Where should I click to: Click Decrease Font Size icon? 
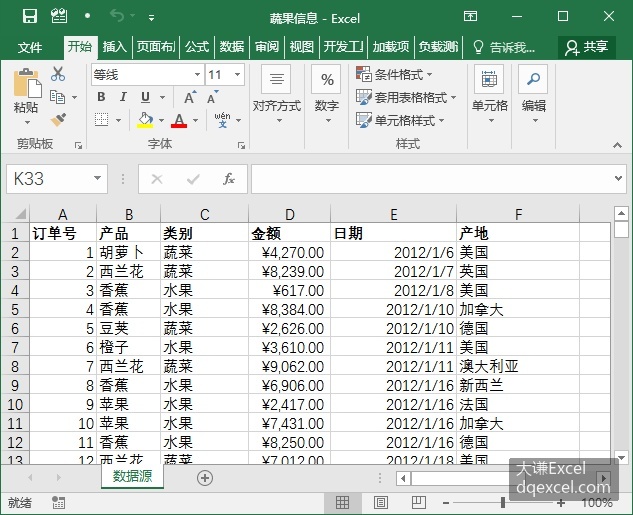[212, 97]
